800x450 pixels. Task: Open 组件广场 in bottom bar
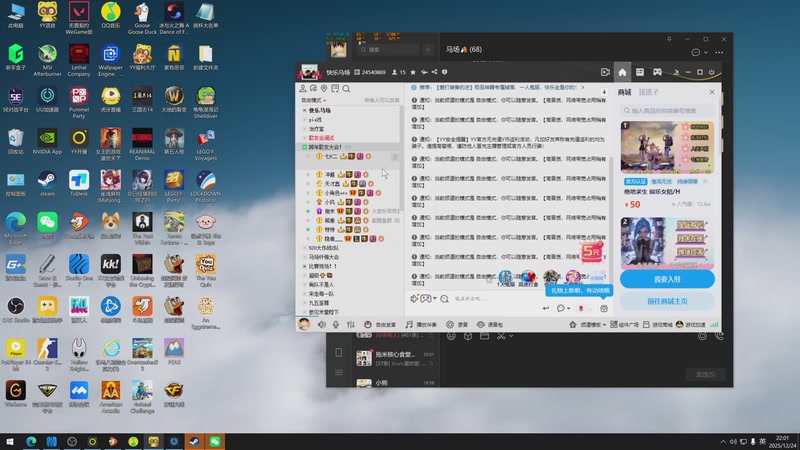(x=624, y=325)
